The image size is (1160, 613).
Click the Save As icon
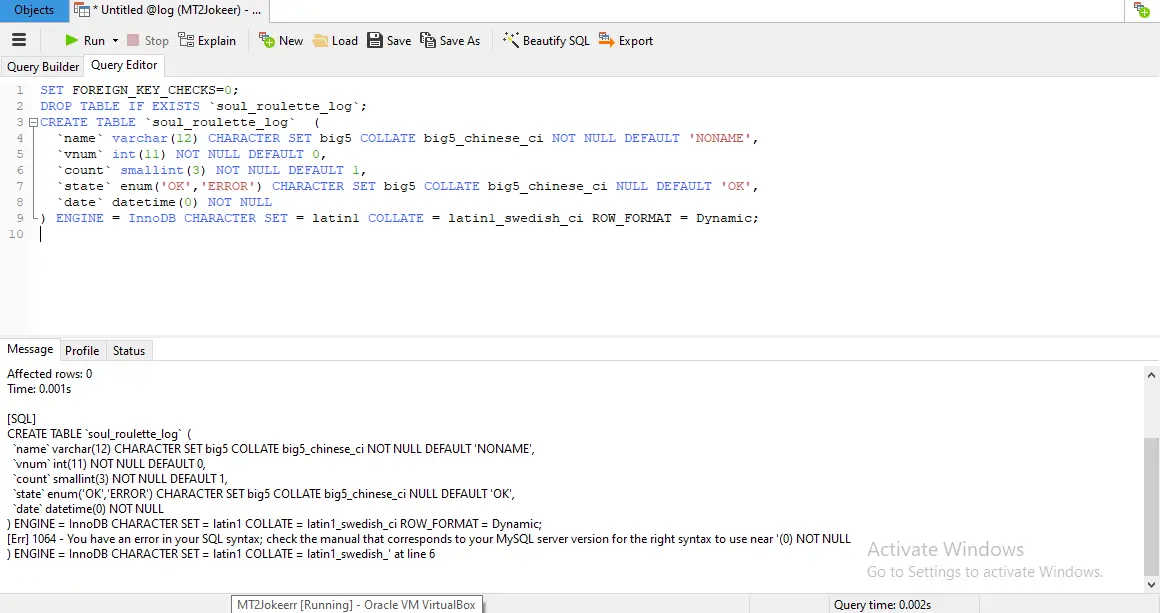(428, 41)
